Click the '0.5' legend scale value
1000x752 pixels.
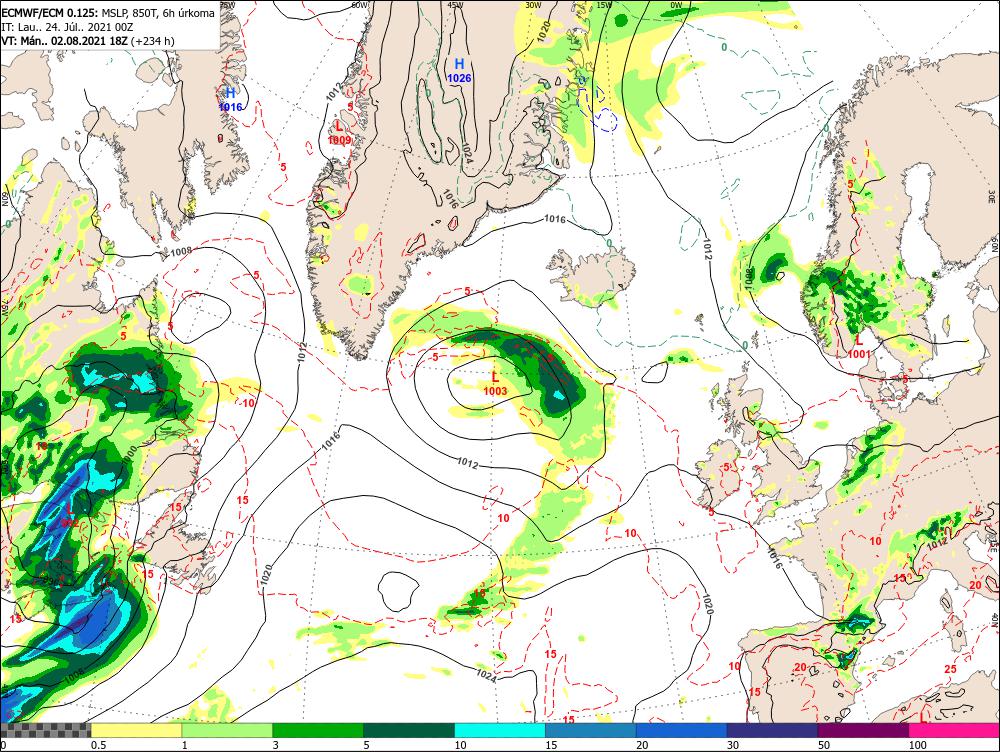coord(98,745)
